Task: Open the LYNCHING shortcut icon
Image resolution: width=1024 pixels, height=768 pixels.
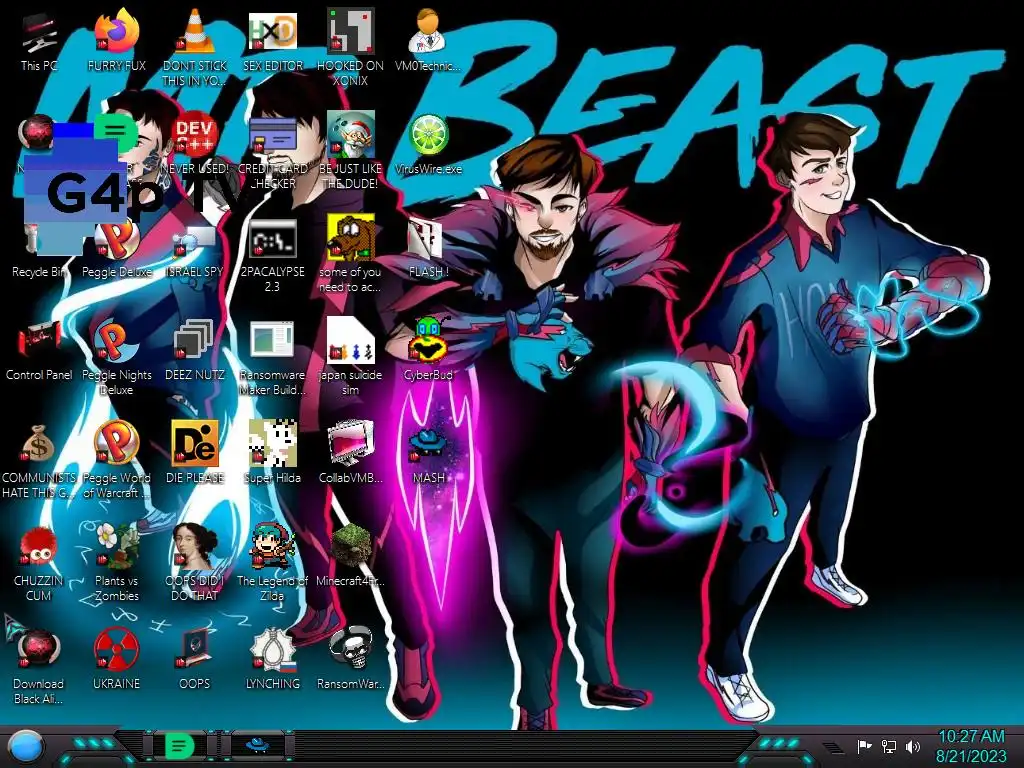Action: [273, 660]
